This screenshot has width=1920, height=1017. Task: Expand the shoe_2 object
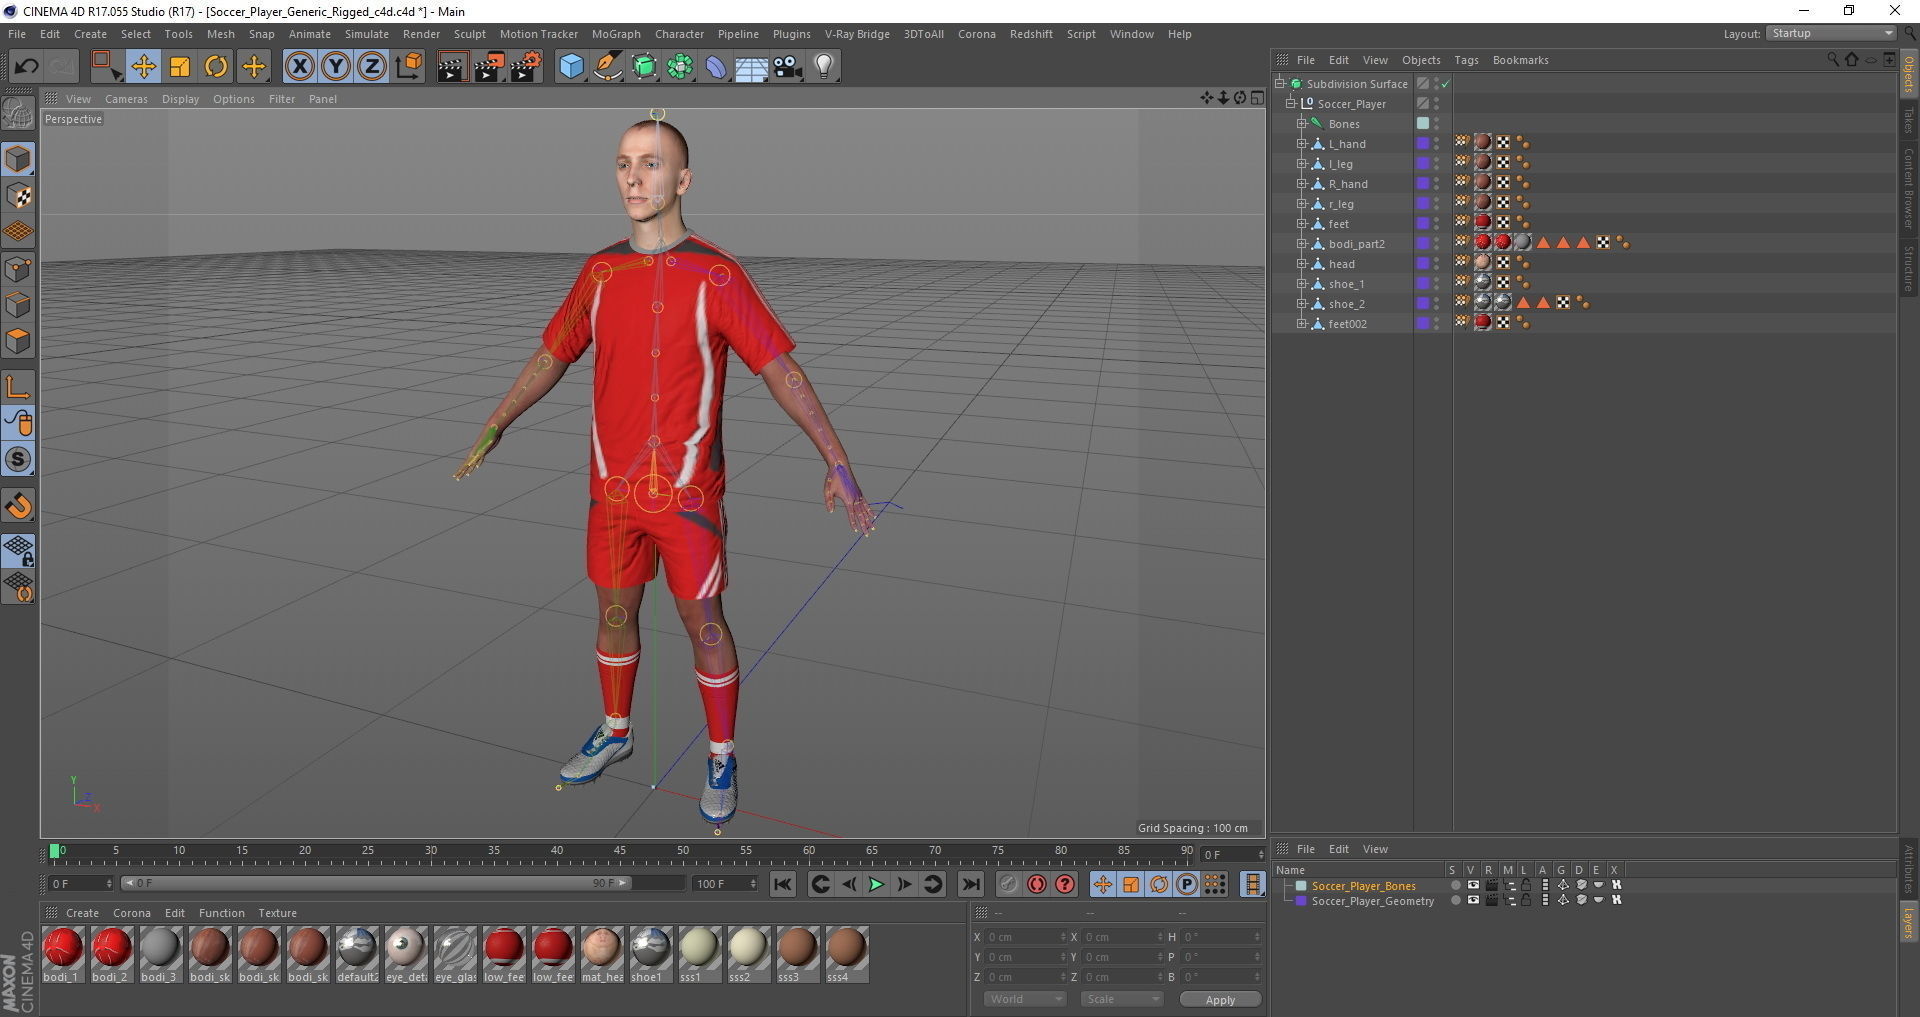[1301, 303]
